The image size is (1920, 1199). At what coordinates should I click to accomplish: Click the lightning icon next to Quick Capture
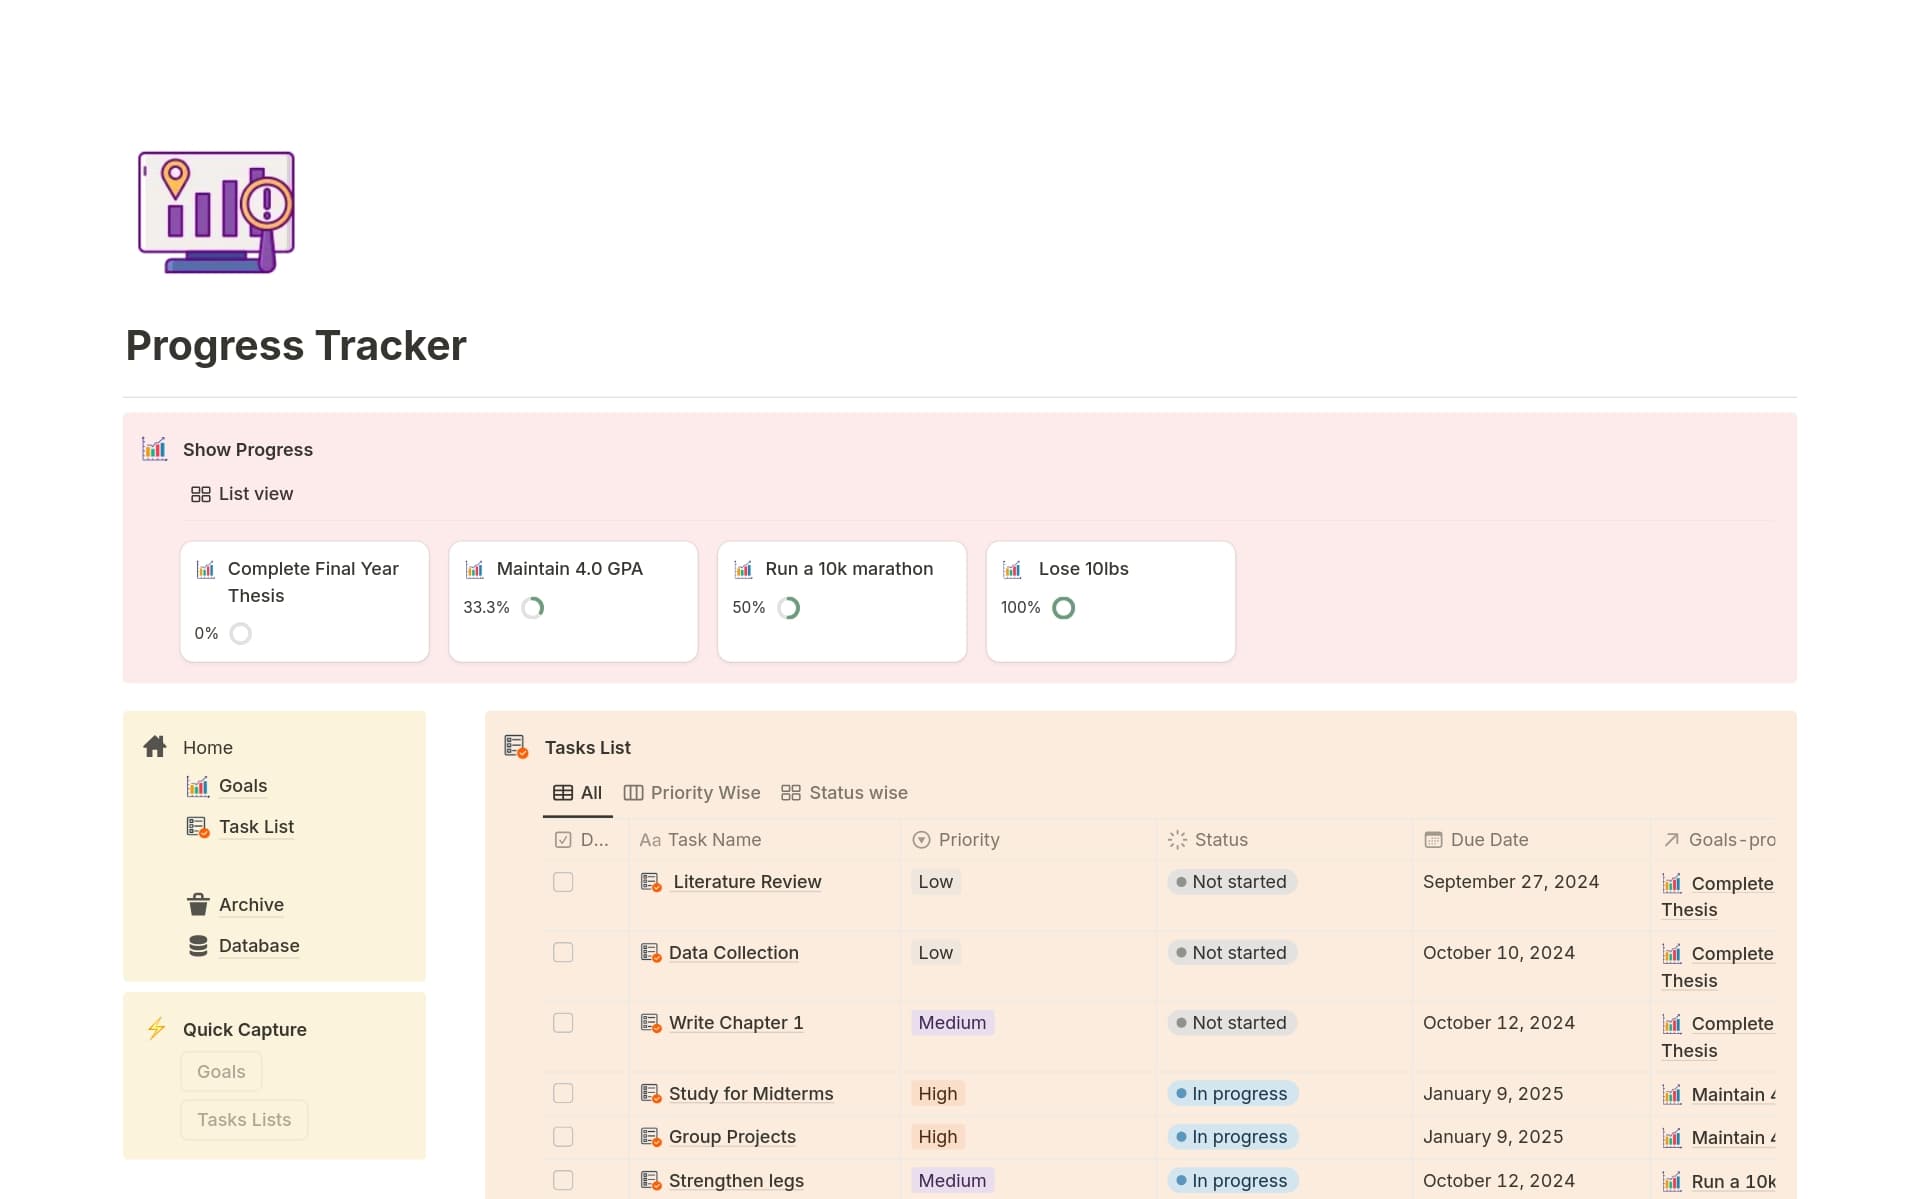click(156, 1029)
